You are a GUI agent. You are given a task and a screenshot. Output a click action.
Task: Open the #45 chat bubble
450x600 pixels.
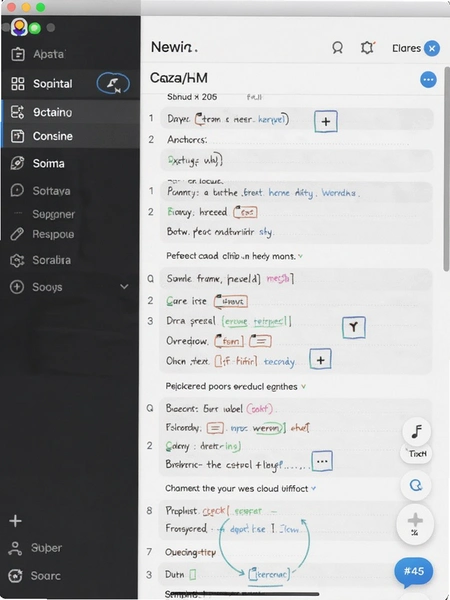(x=414, y=572)
